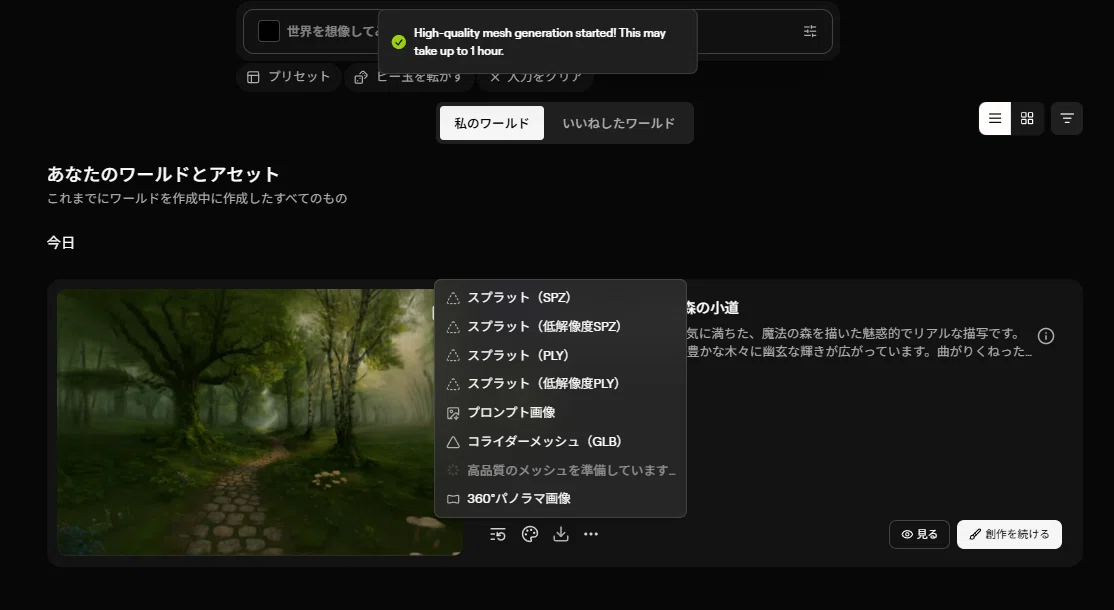This screenshot has width=1114, height=610.
Task: Click the info icon beside world description
Action: point(1045,336)
